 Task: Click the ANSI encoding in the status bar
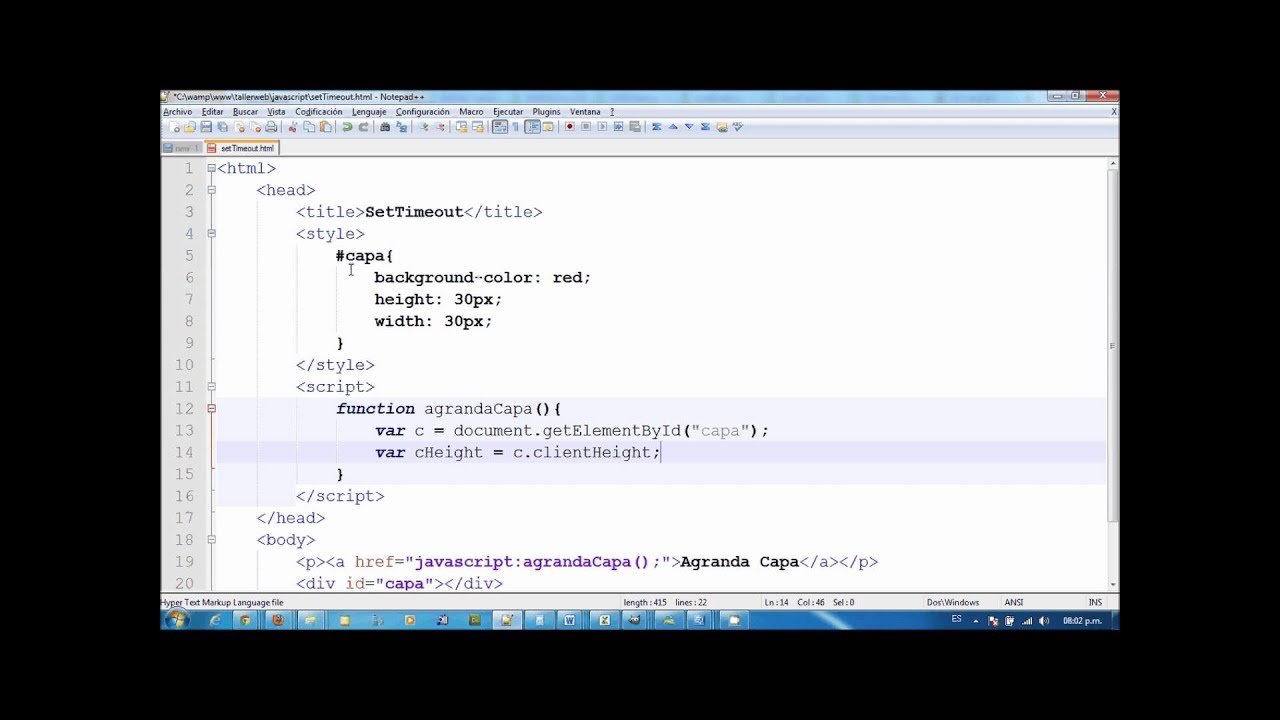coord(1014,602)
